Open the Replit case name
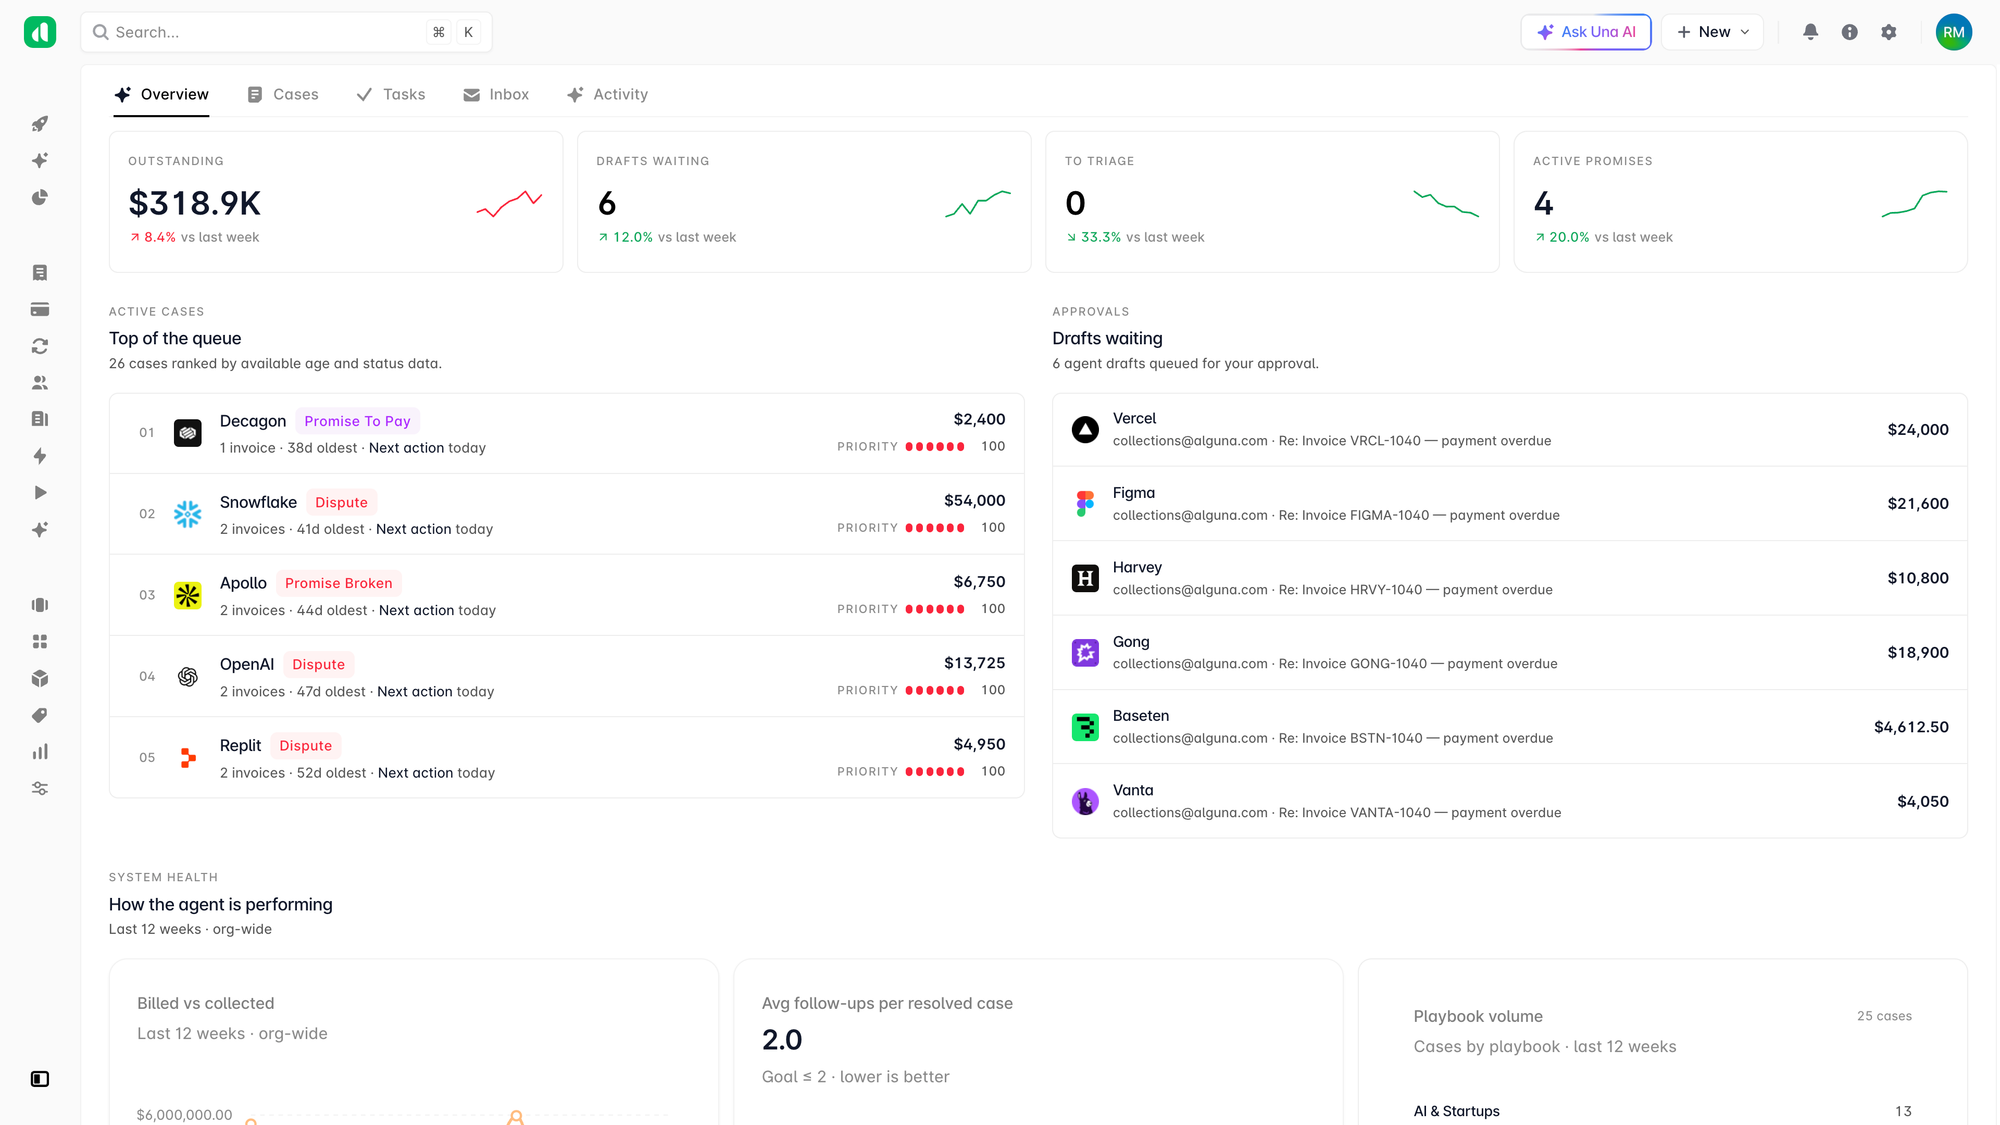 point(240,745)
